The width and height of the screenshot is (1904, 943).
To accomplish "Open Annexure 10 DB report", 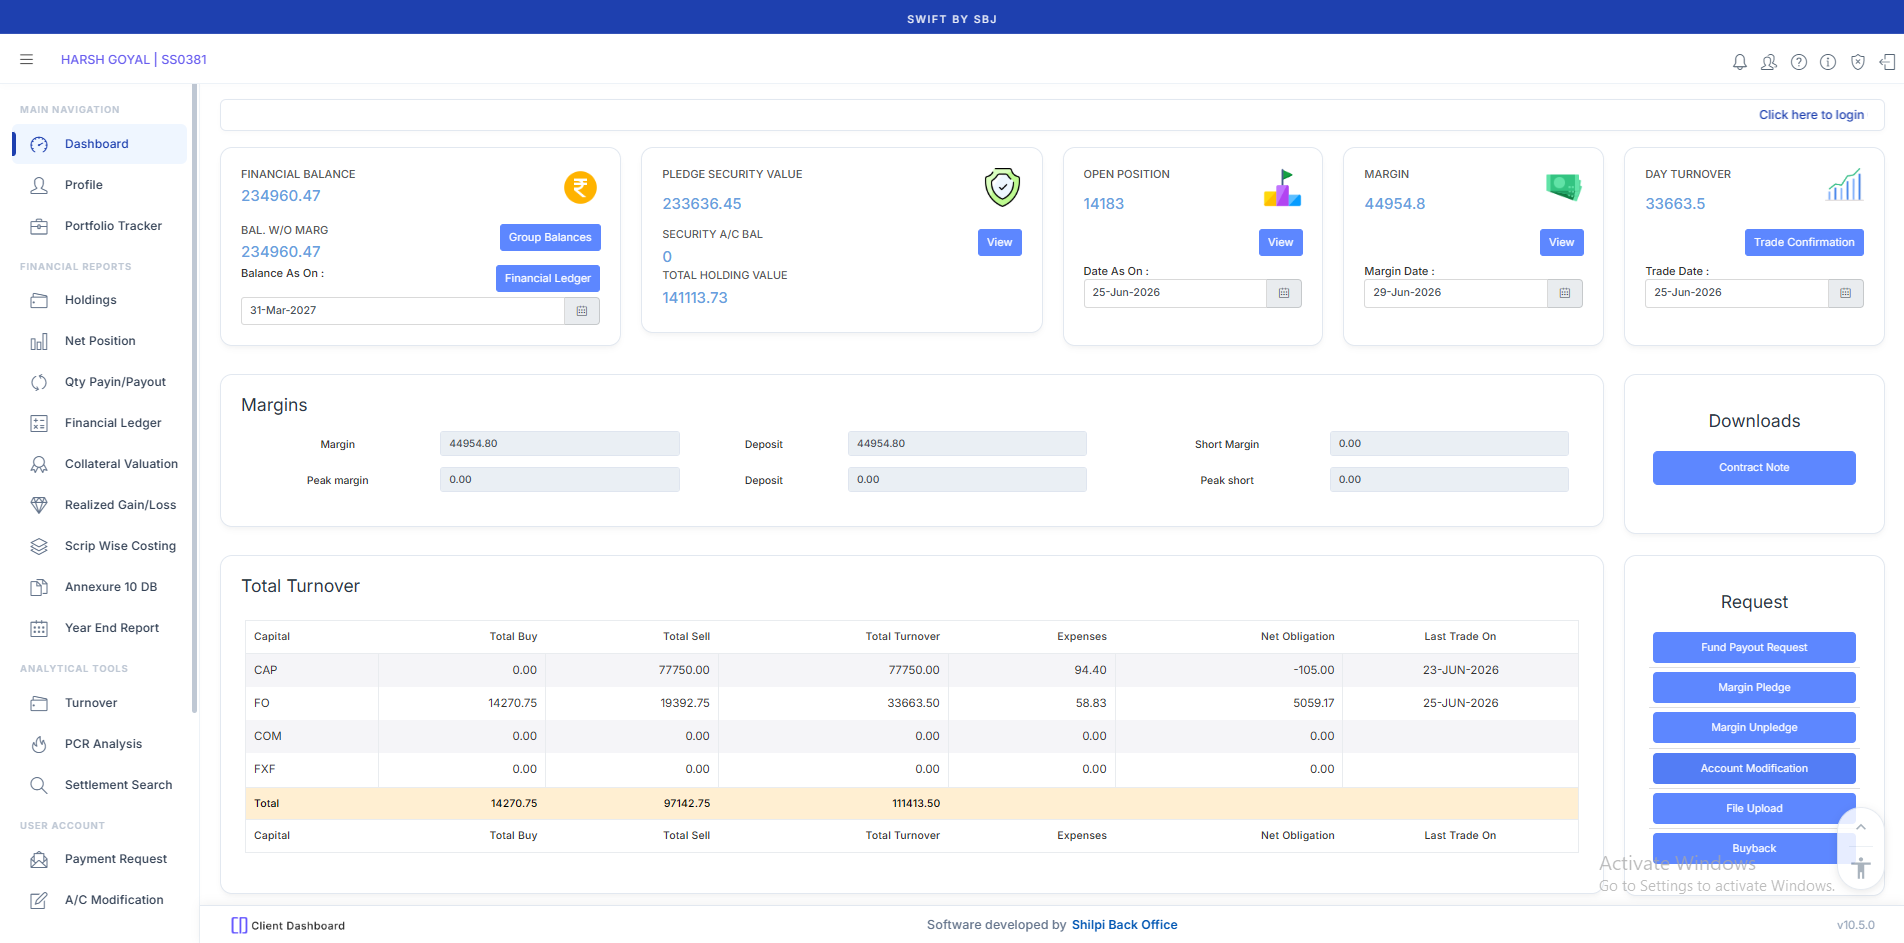I will (x=100, y=587).
